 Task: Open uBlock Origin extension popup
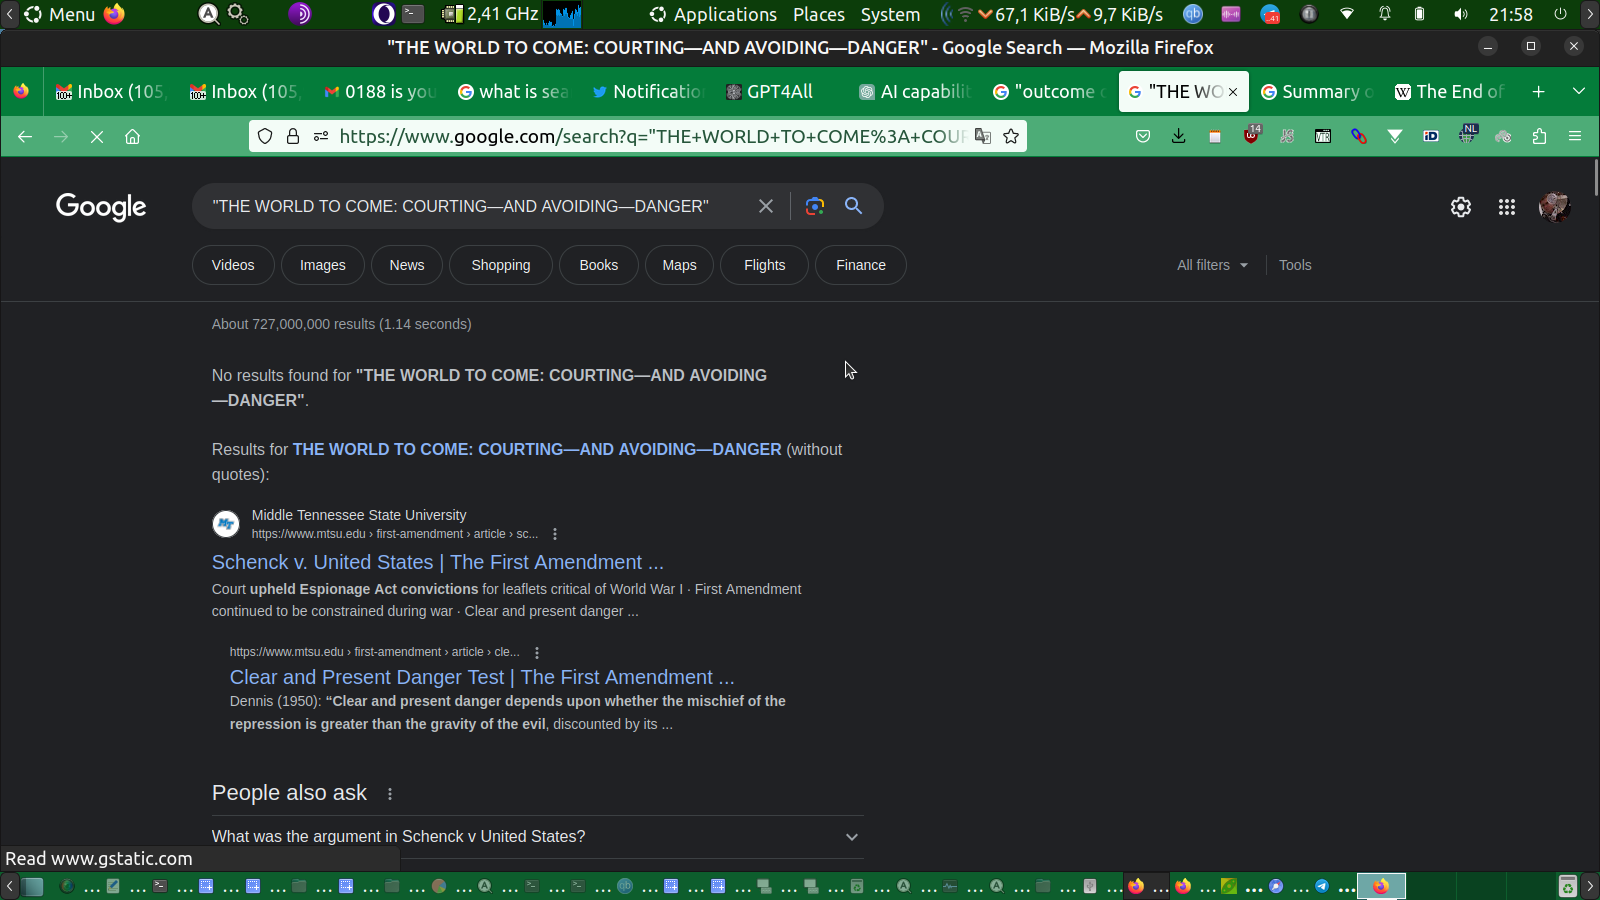1251,135
